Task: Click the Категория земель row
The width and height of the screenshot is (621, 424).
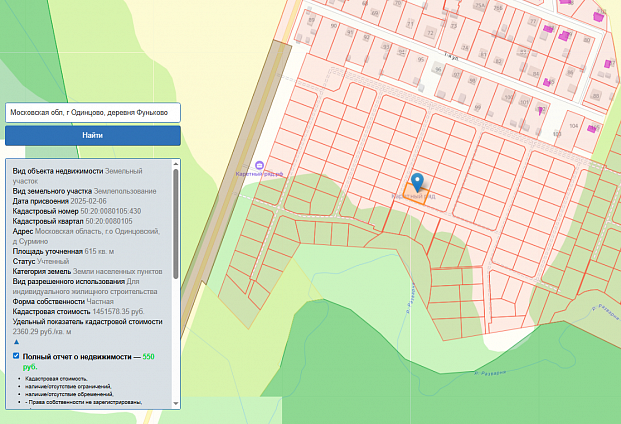Action: coord(88,272)
